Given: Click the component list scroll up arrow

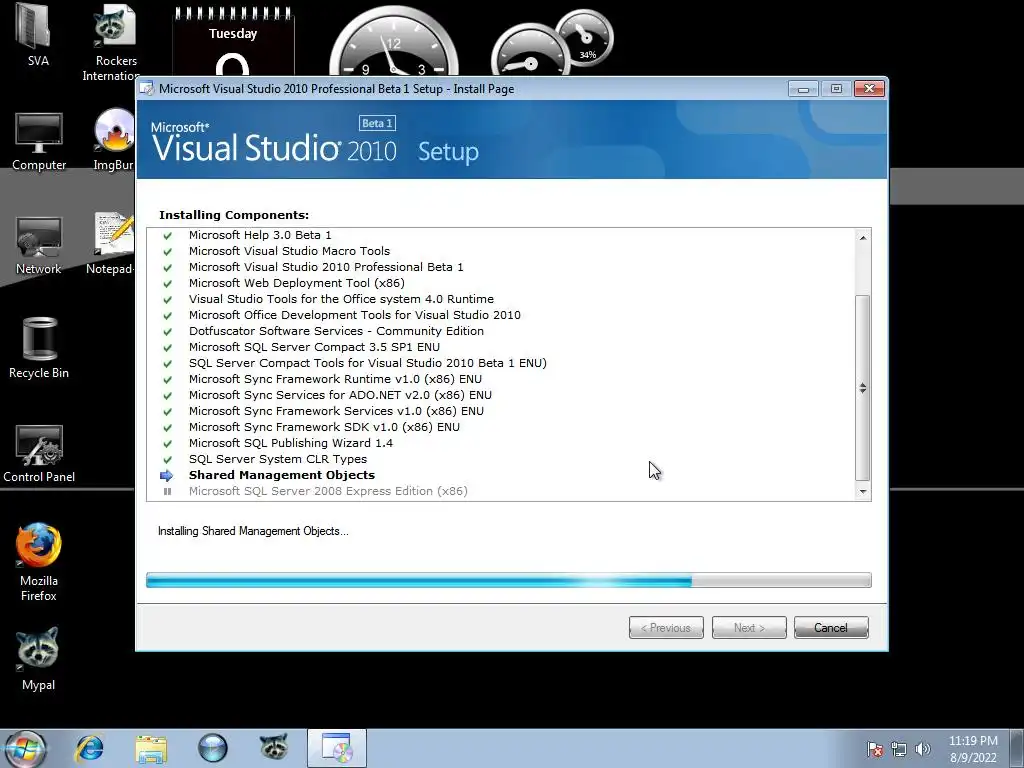Looking at the screenshot, I should tap(863, 238).
